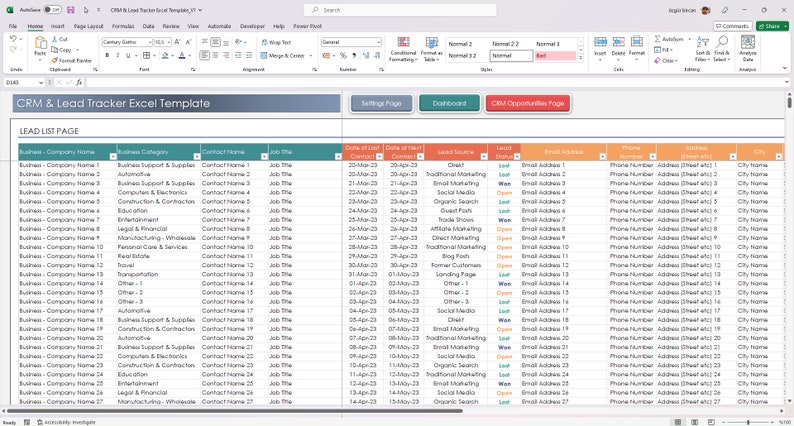The width and height of the screenshot is (794, 426).
Task: Open the Settings Page button
Action: click(x=381, y=103)
